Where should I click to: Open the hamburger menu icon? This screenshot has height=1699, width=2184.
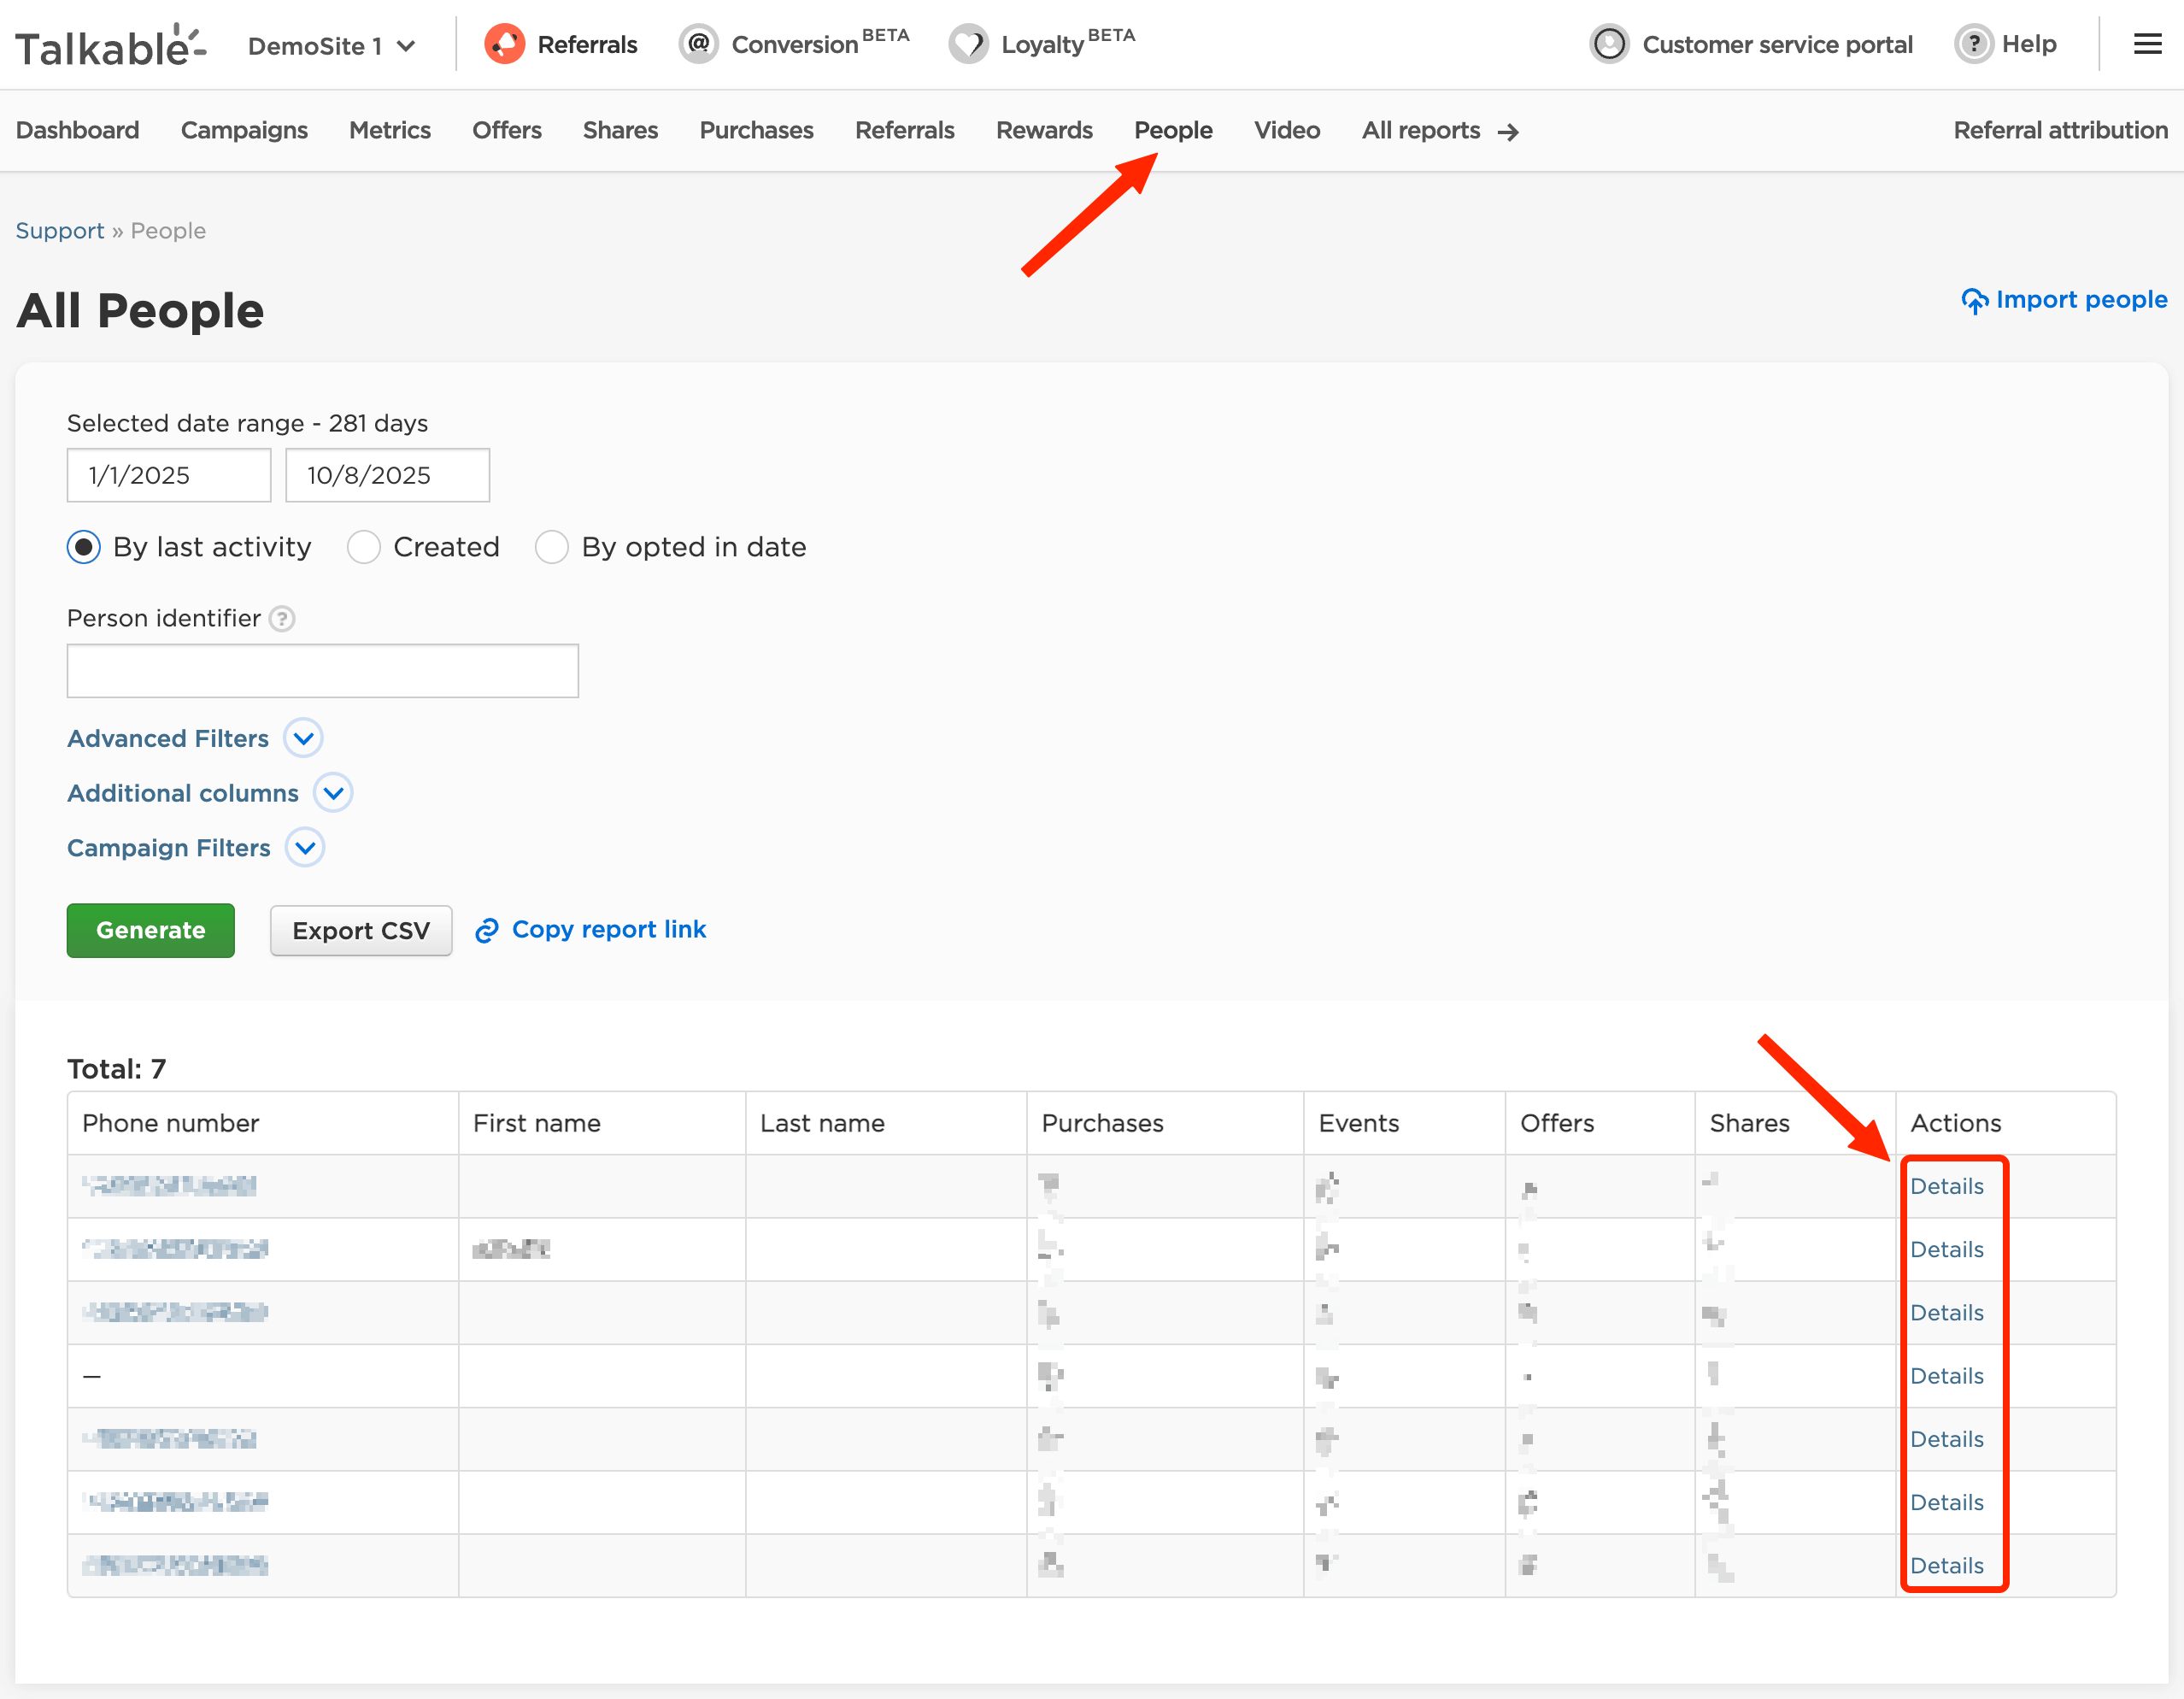[x=2147, y=44]
